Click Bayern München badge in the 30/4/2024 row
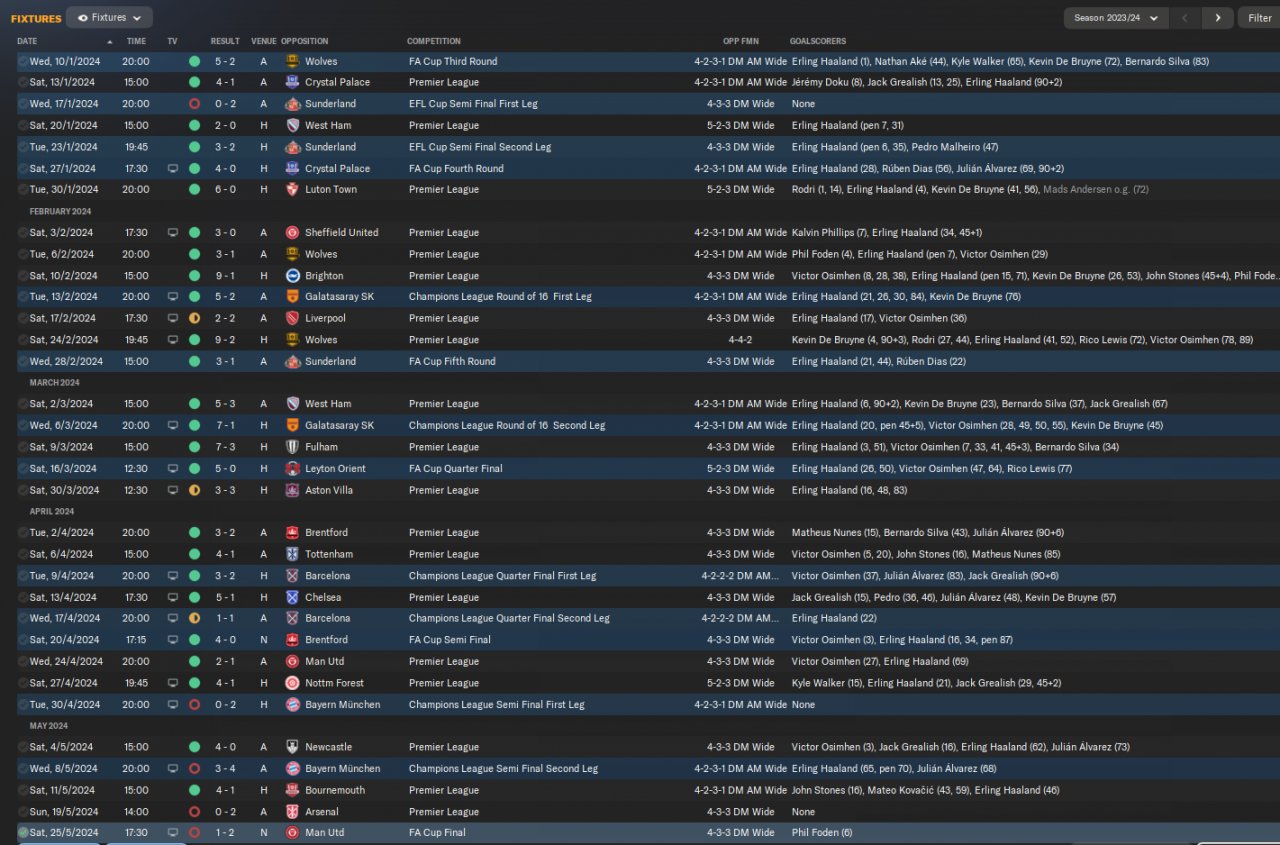This screenshot has width=1280, height=845. (293, 704)
